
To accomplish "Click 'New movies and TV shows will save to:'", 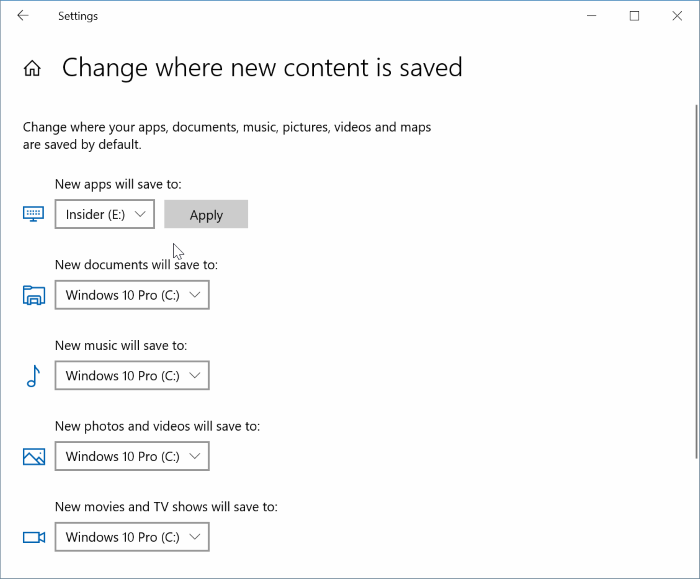I will [x=166, y=507].
